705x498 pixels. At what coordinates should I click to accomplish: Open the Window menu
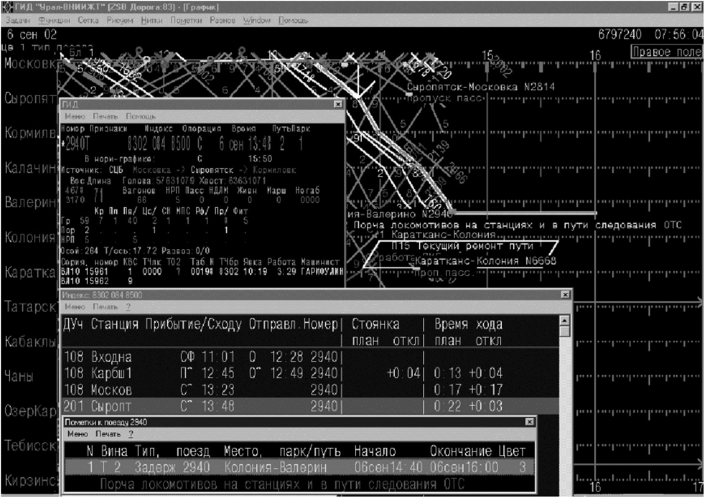(257, 20)
